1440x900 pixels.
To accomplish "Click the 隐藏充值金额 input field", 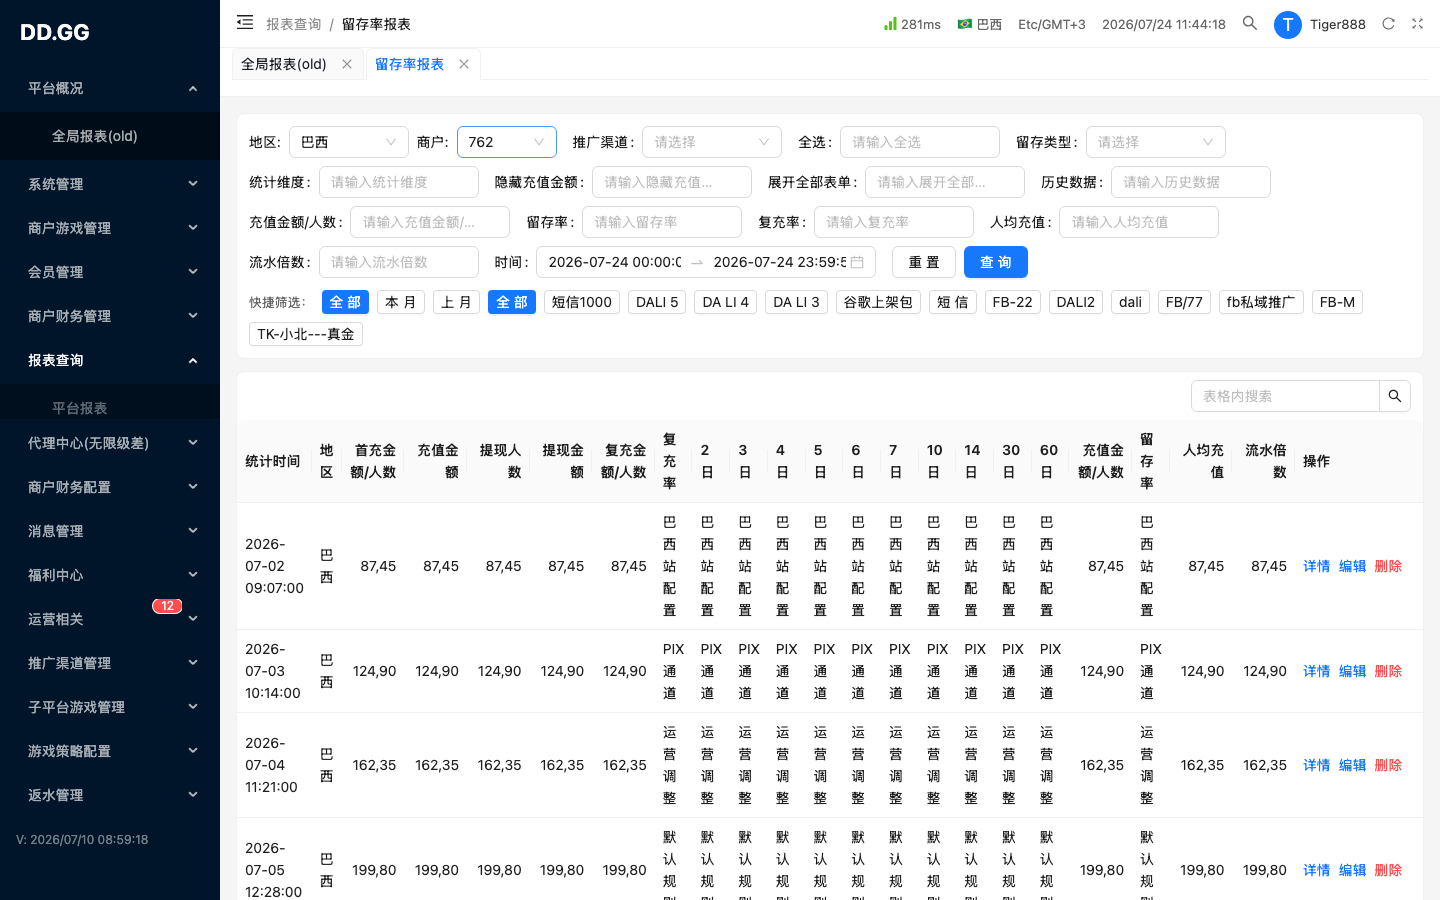I will pyautogui.click(x=672, y=182).
